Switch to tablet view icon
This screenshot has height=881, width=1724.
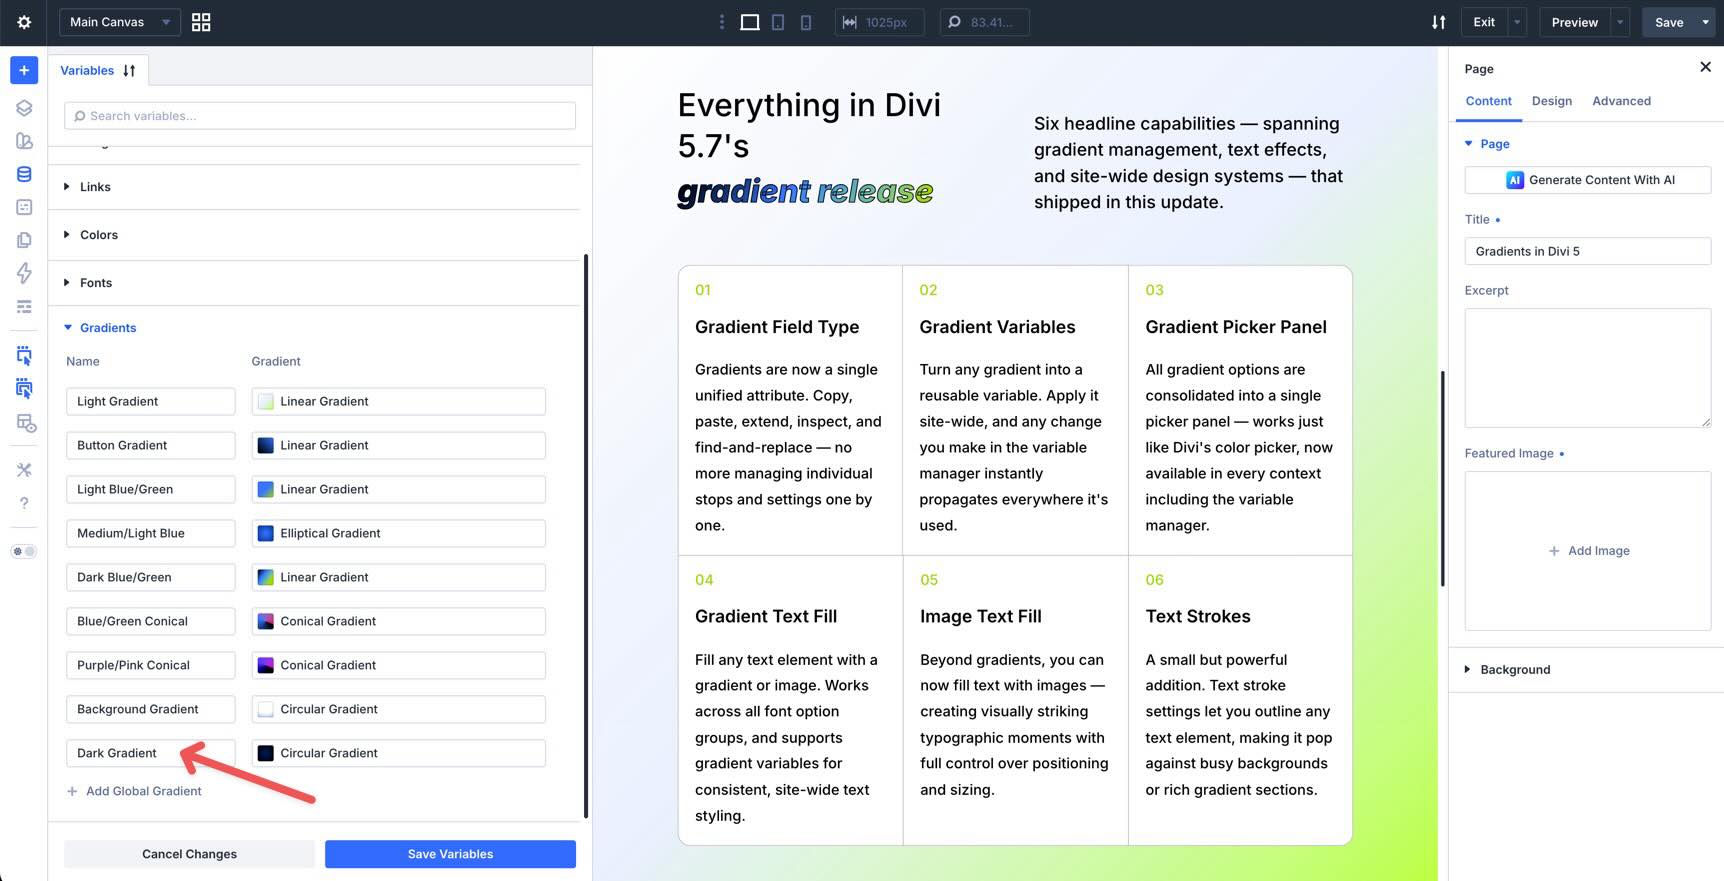(x=778, y=22)
